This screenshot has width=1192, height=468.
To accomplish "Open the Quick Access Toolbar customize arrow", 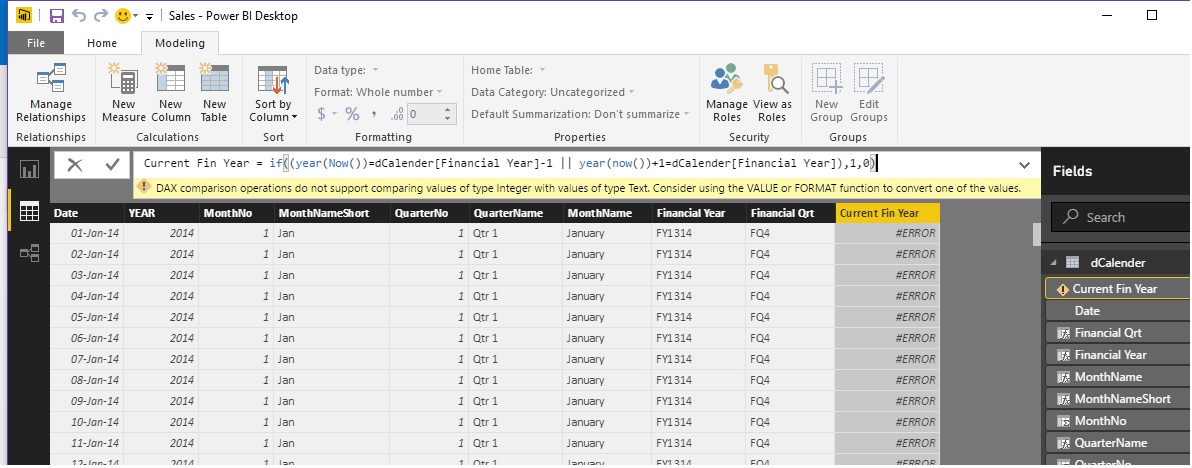I will [x=149, y=16].
